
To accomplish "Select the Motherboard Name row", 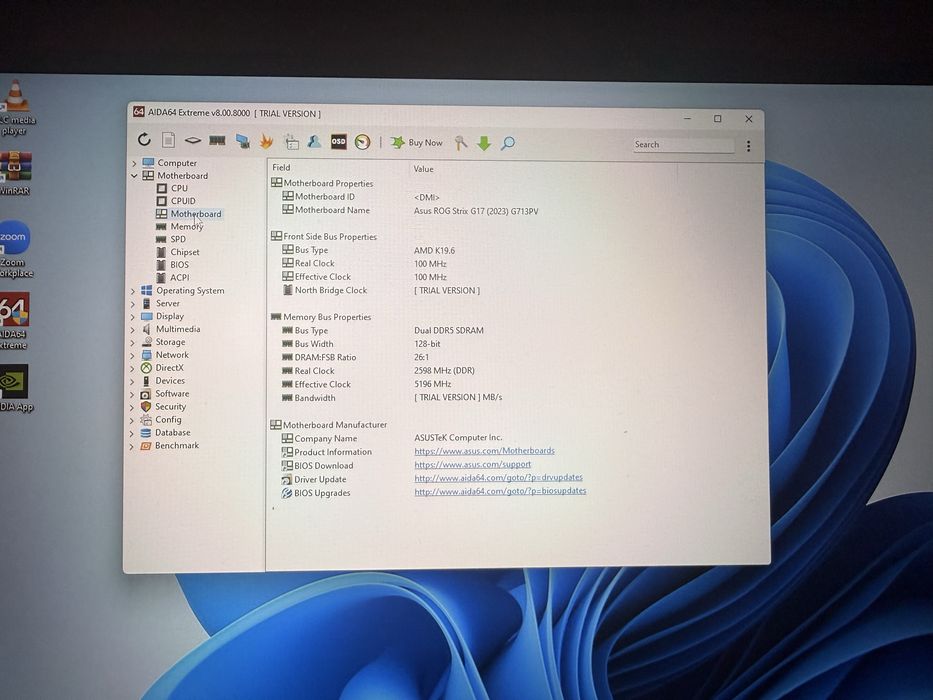I will click(x=411, y=211).
